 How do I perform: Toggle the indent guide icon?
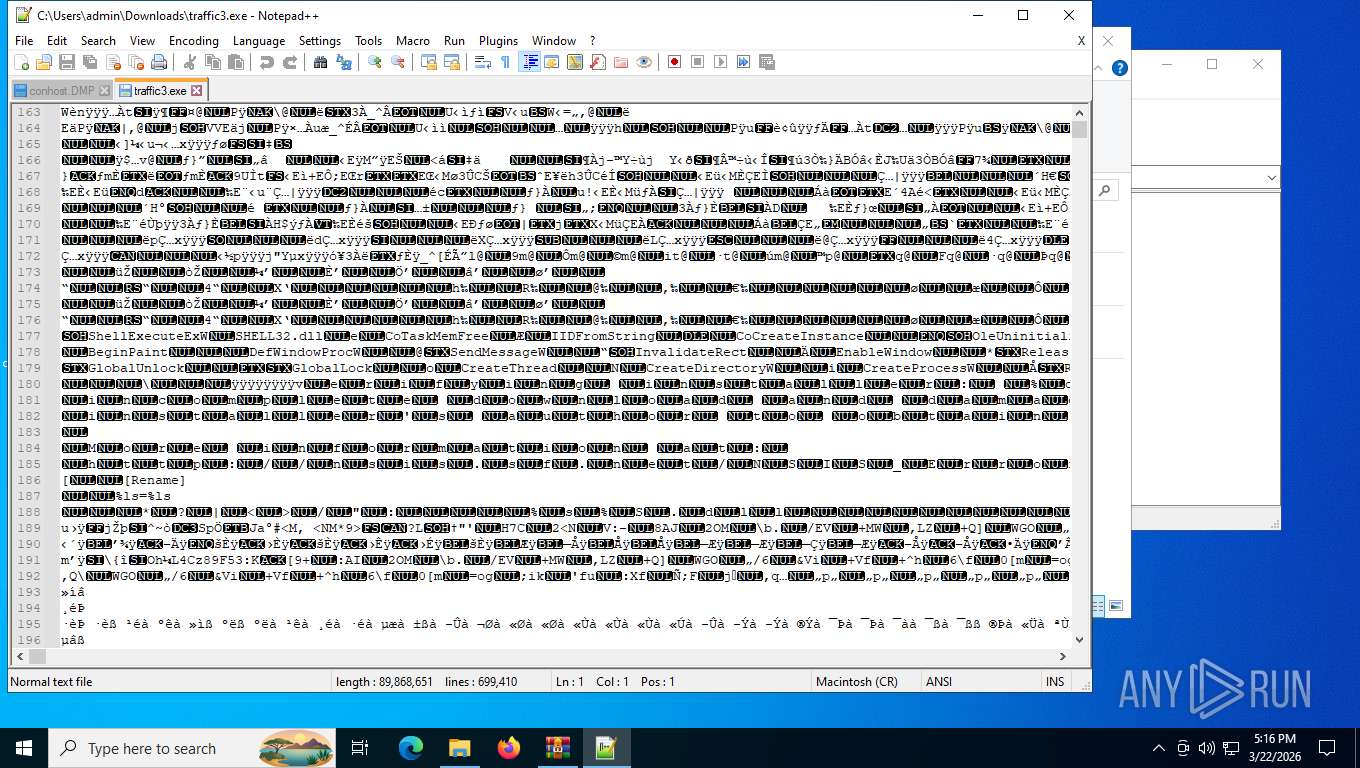[530, 62]
